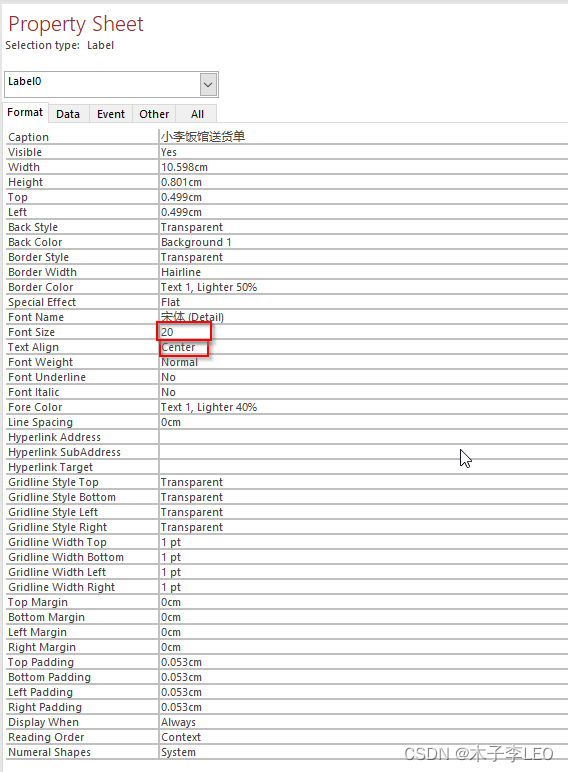Select the All tab
The width and height of the screenshot is (568, 772).
[197, 114]
